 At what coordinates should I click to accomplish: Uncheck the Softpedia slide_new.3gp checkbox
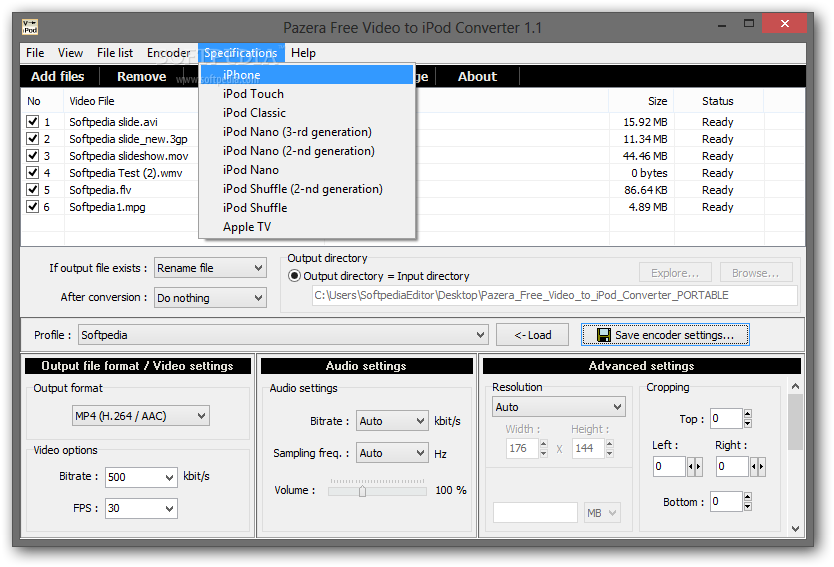(32, 139)
